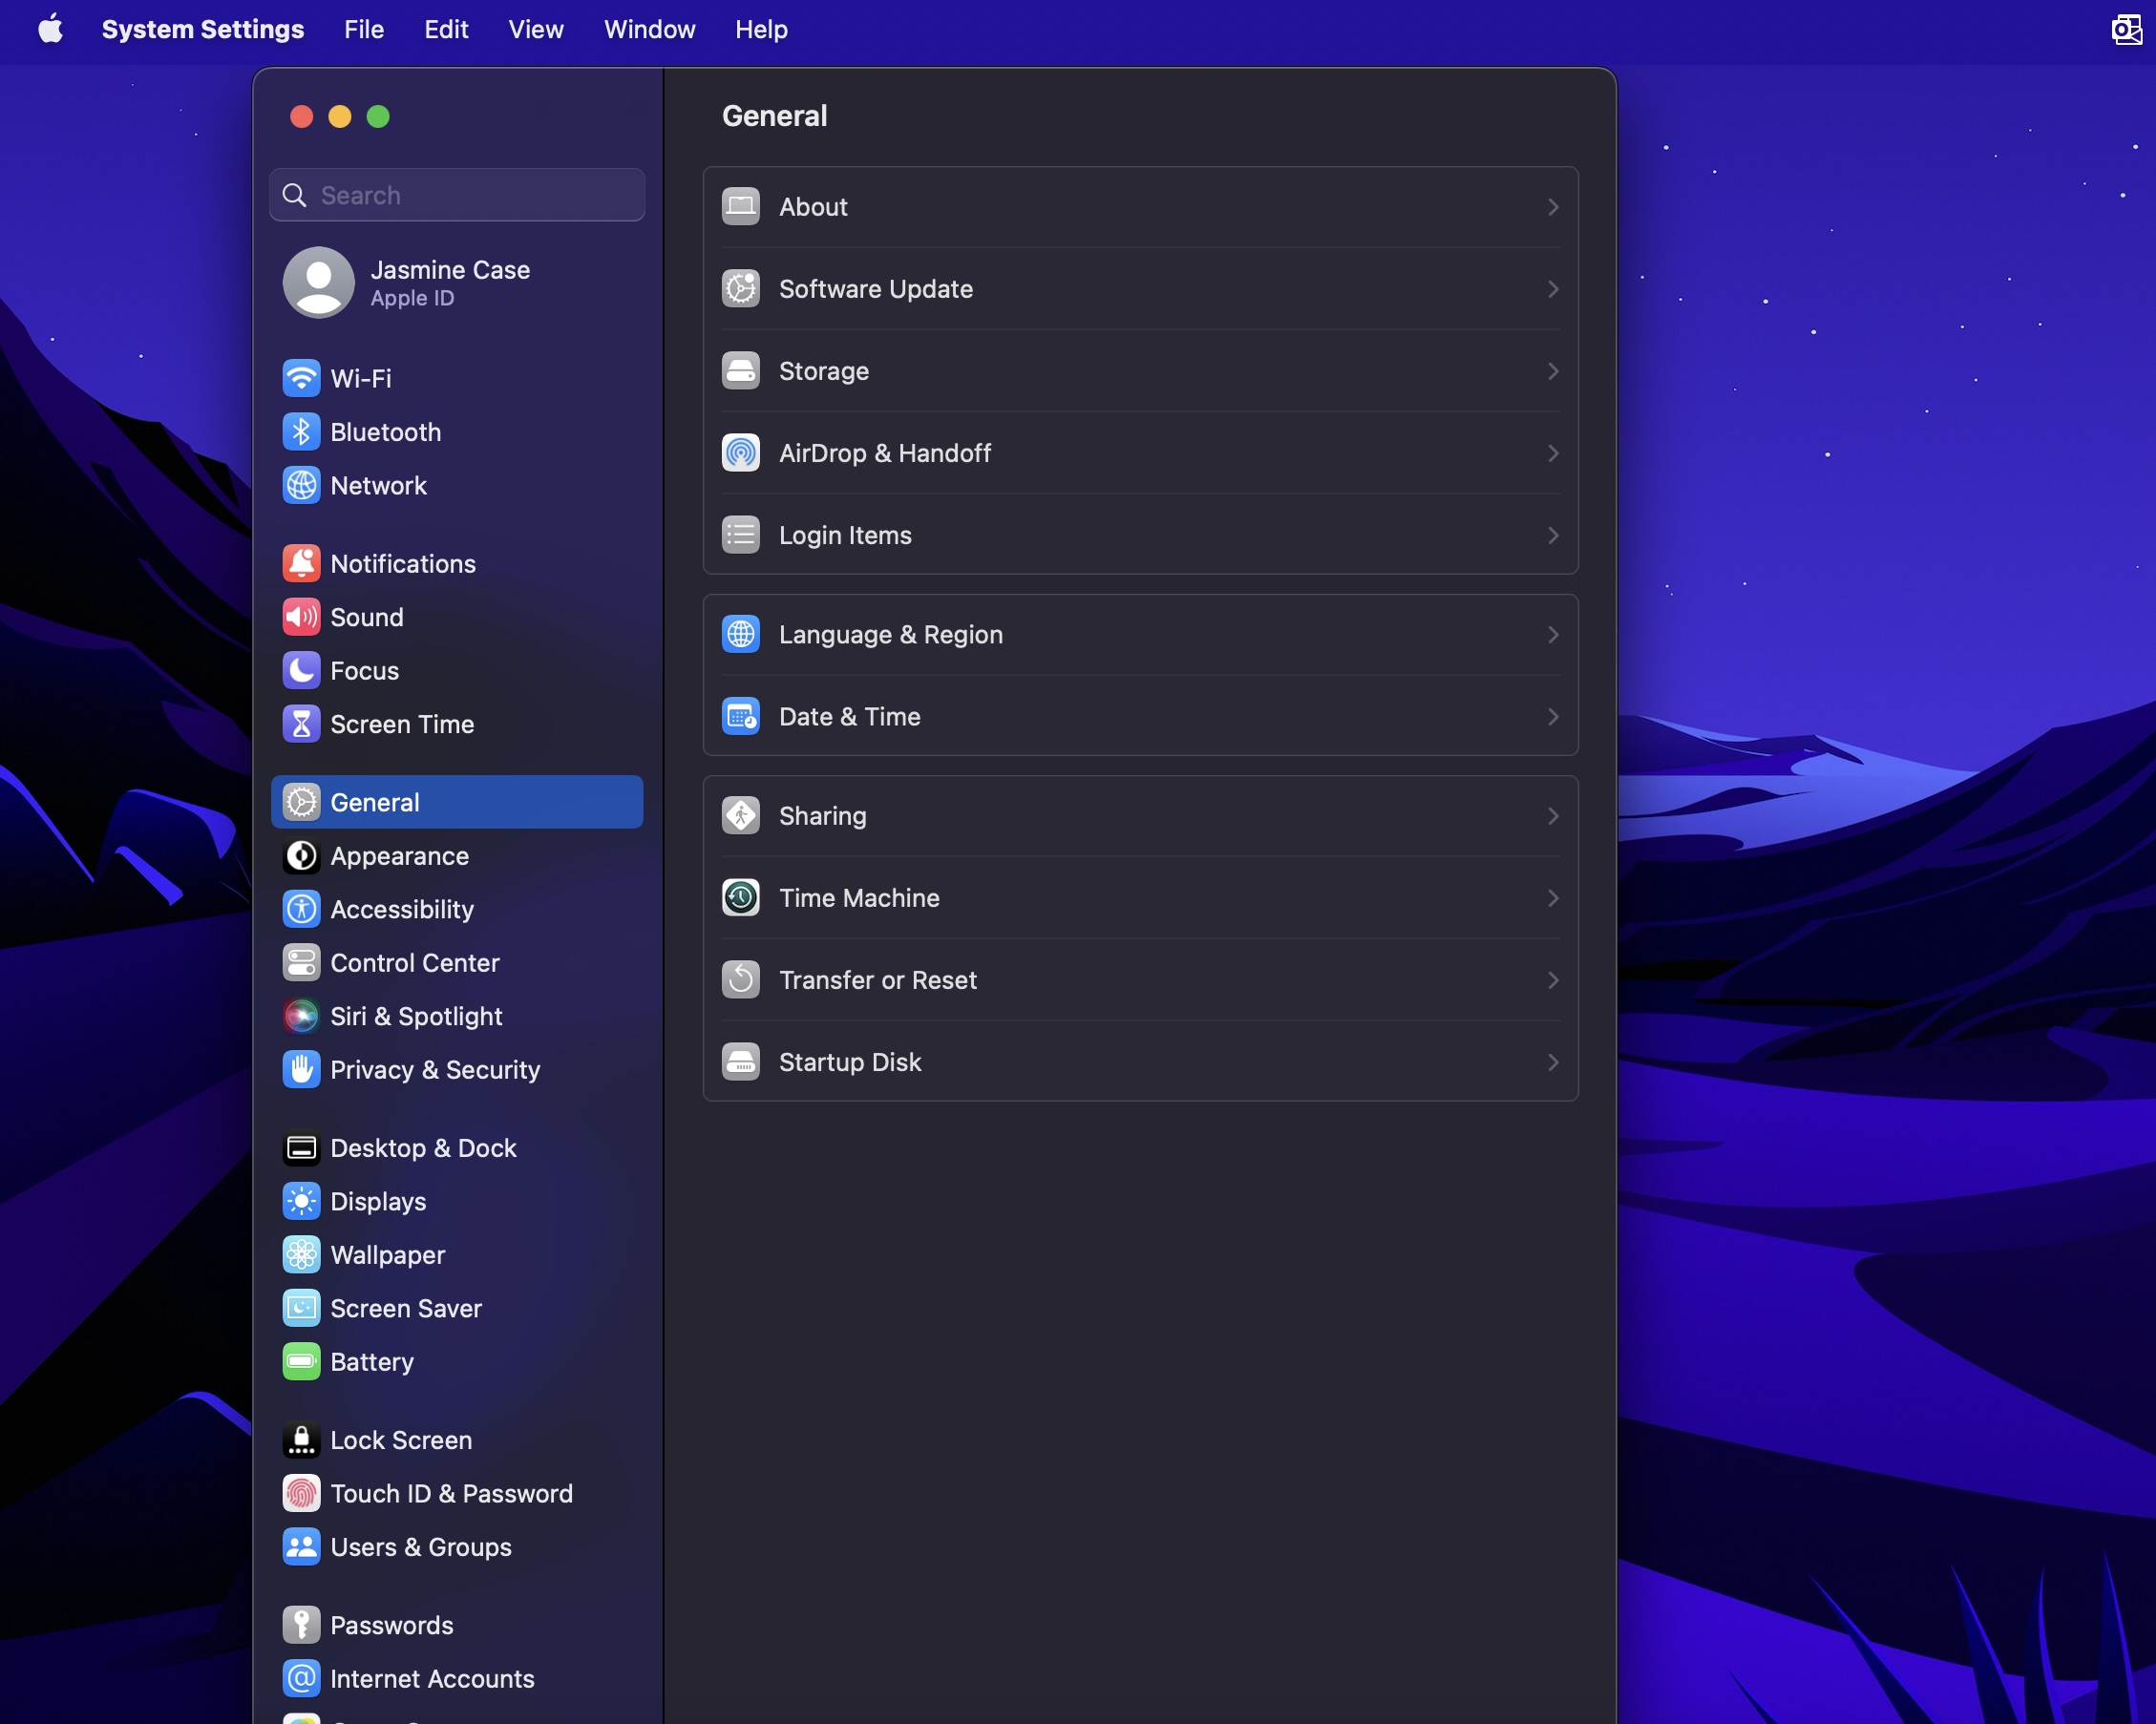The height and width of the screenshot is (1724, 2156).
Task: Open the System Settings menu
Action: tap(203, 29)
